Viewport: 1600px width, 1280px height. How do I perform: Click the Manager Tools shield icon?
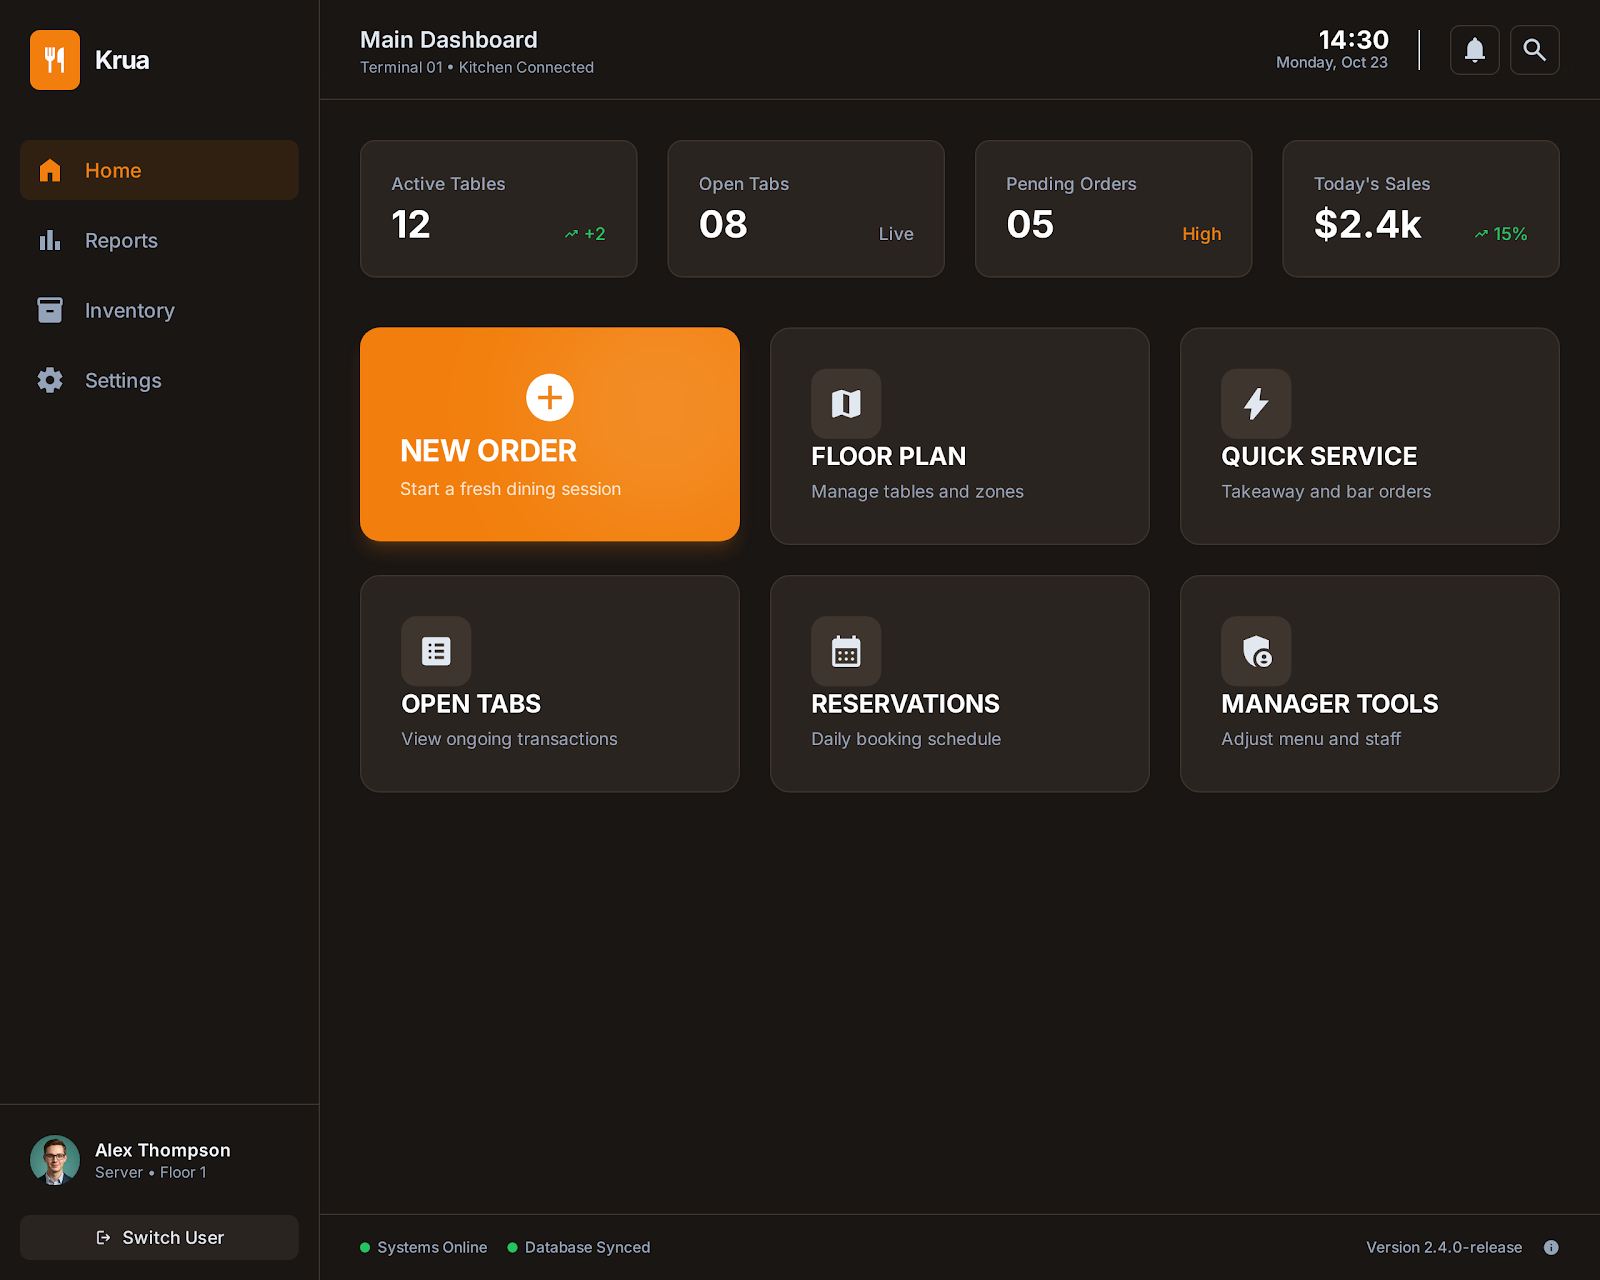pos(1256,651)
